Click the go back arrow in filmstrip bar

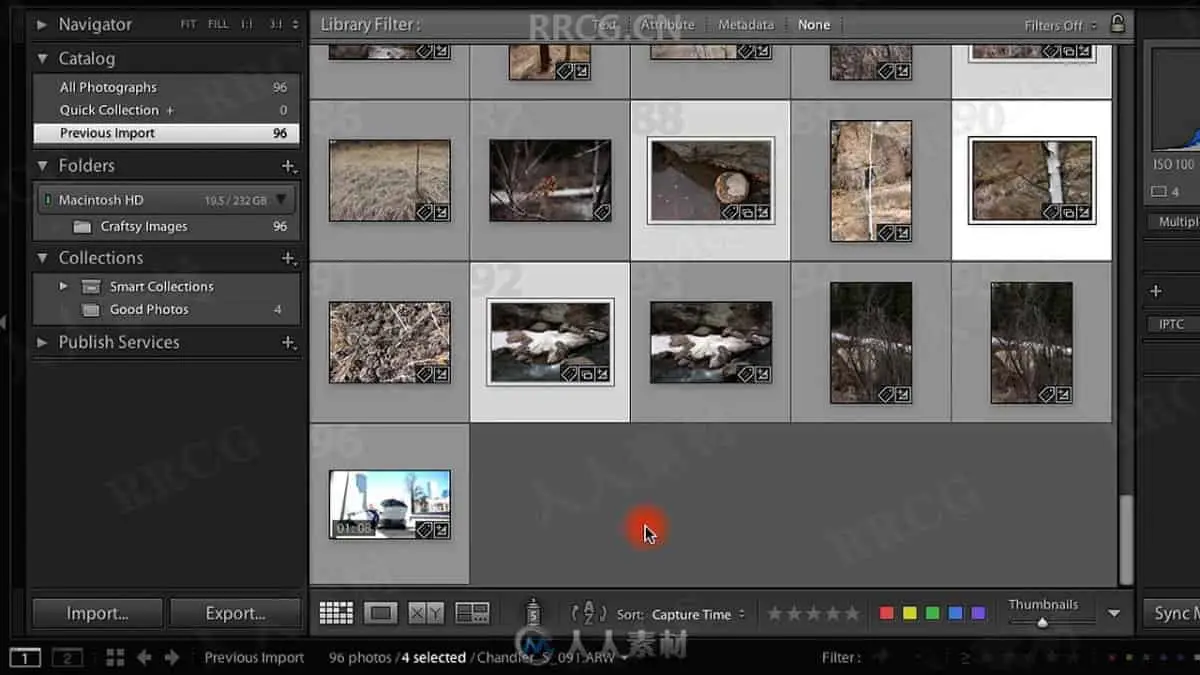click(144, 657)
